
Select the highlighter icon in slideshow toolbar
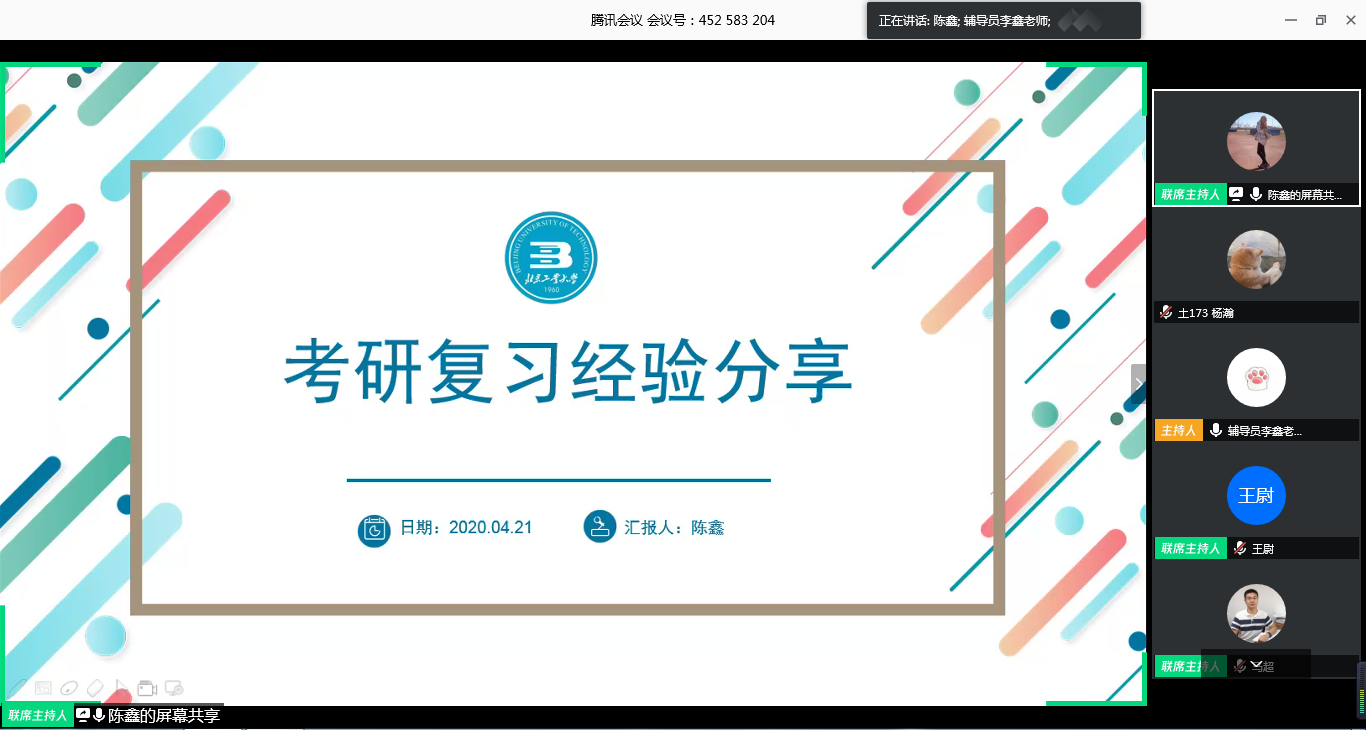[x=69, y=688]
